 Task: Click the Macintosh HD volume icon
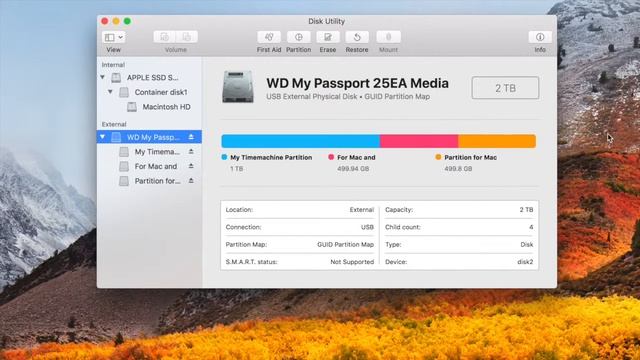click(132, 107)
